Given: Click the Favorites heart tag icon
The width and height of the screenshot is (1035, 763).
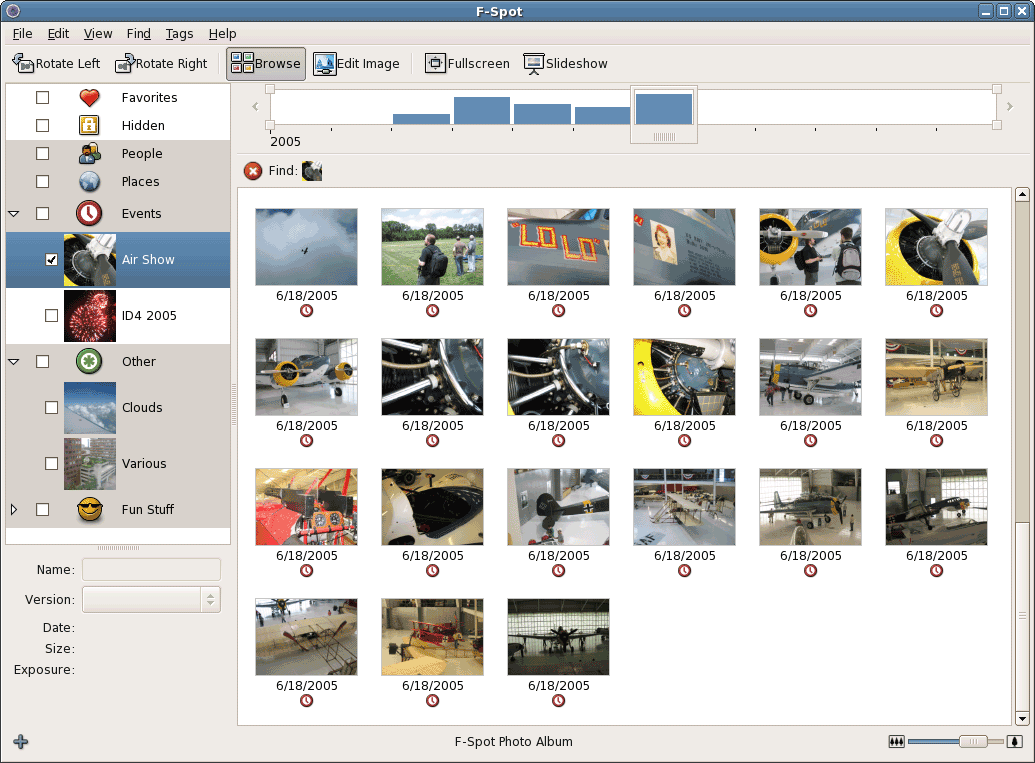Looking at the screenshot, I should click(89, 97).
